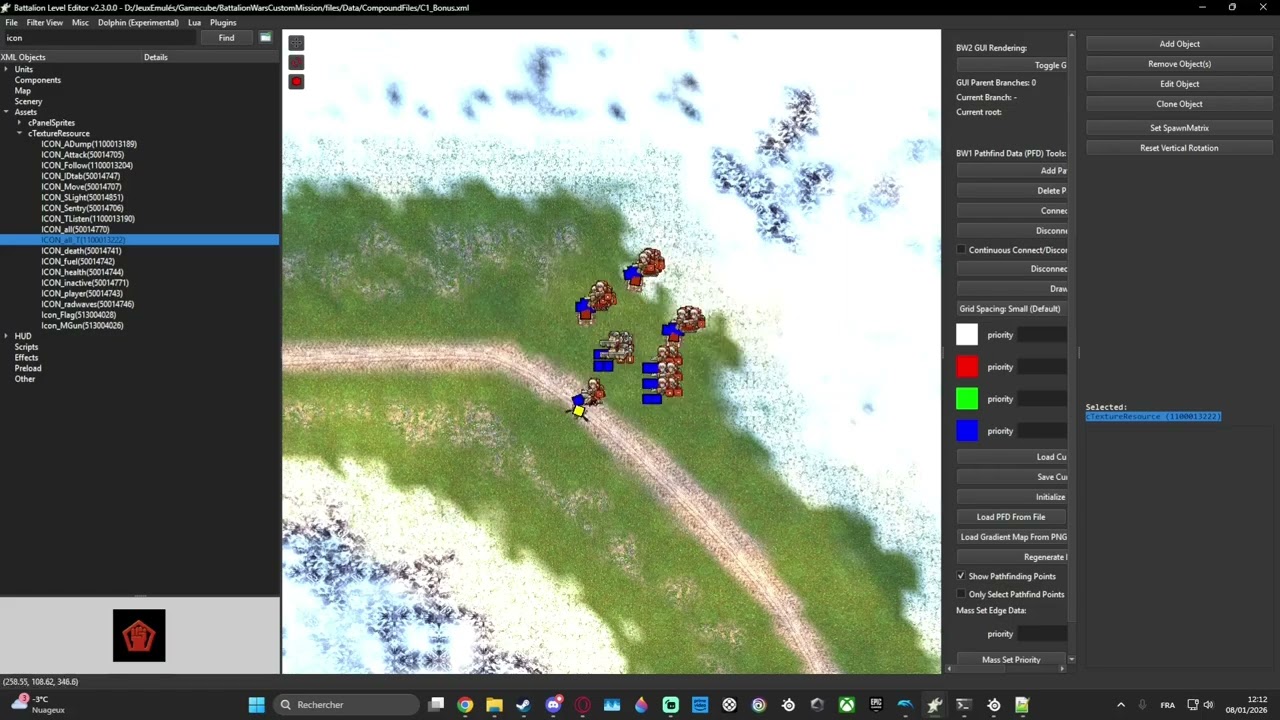This screenshot has height=720, width=1280.
Task: Open Epic Games launcher from taskbar
Action: [x=876, y=705]
